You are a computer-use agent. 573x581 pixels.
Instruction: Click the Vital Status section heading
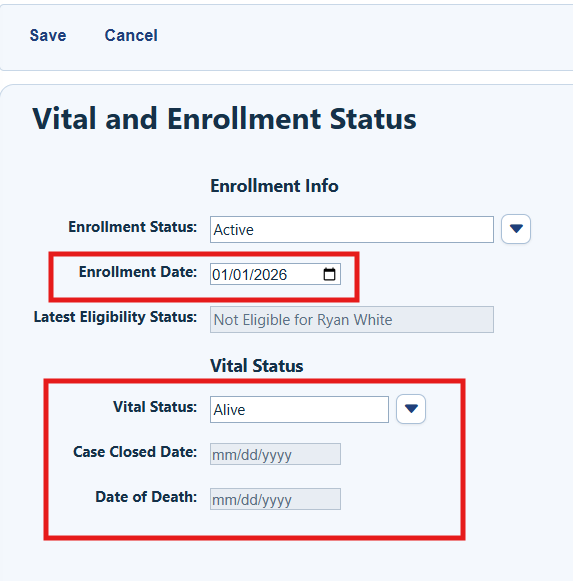pyautogui.click(x=256, y=366)
